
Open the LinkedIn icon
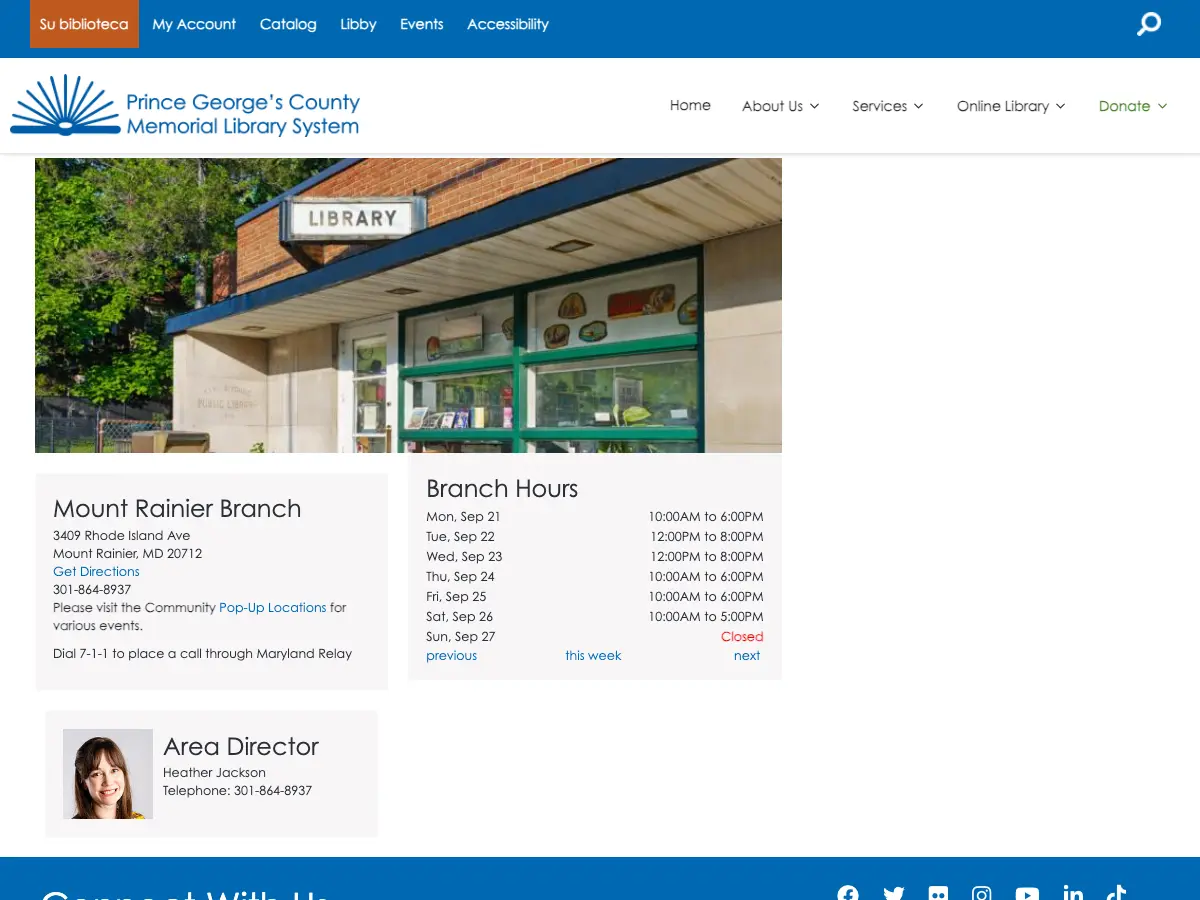tap(1073, 893)
